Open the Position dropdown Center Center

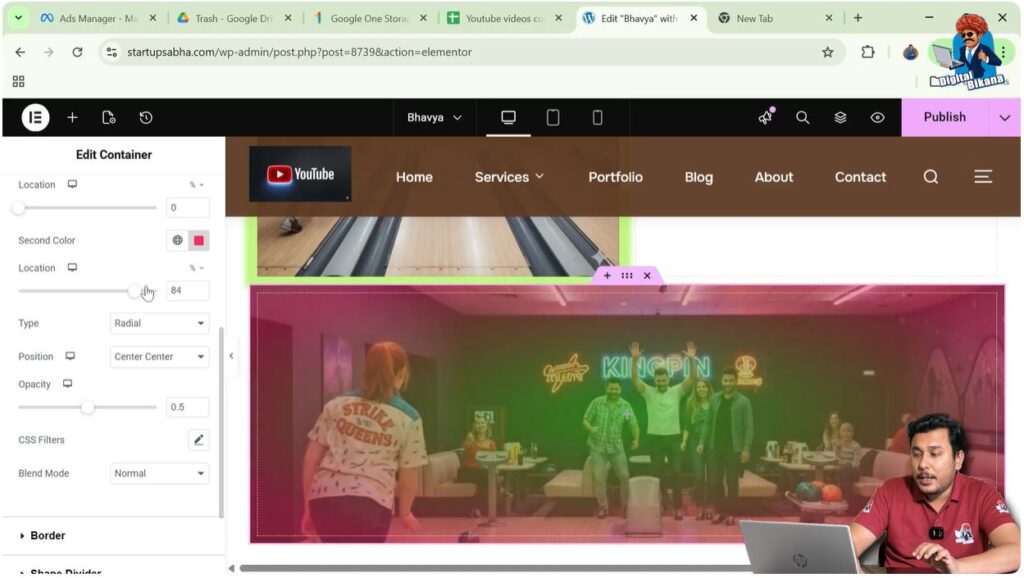[159, 357]
